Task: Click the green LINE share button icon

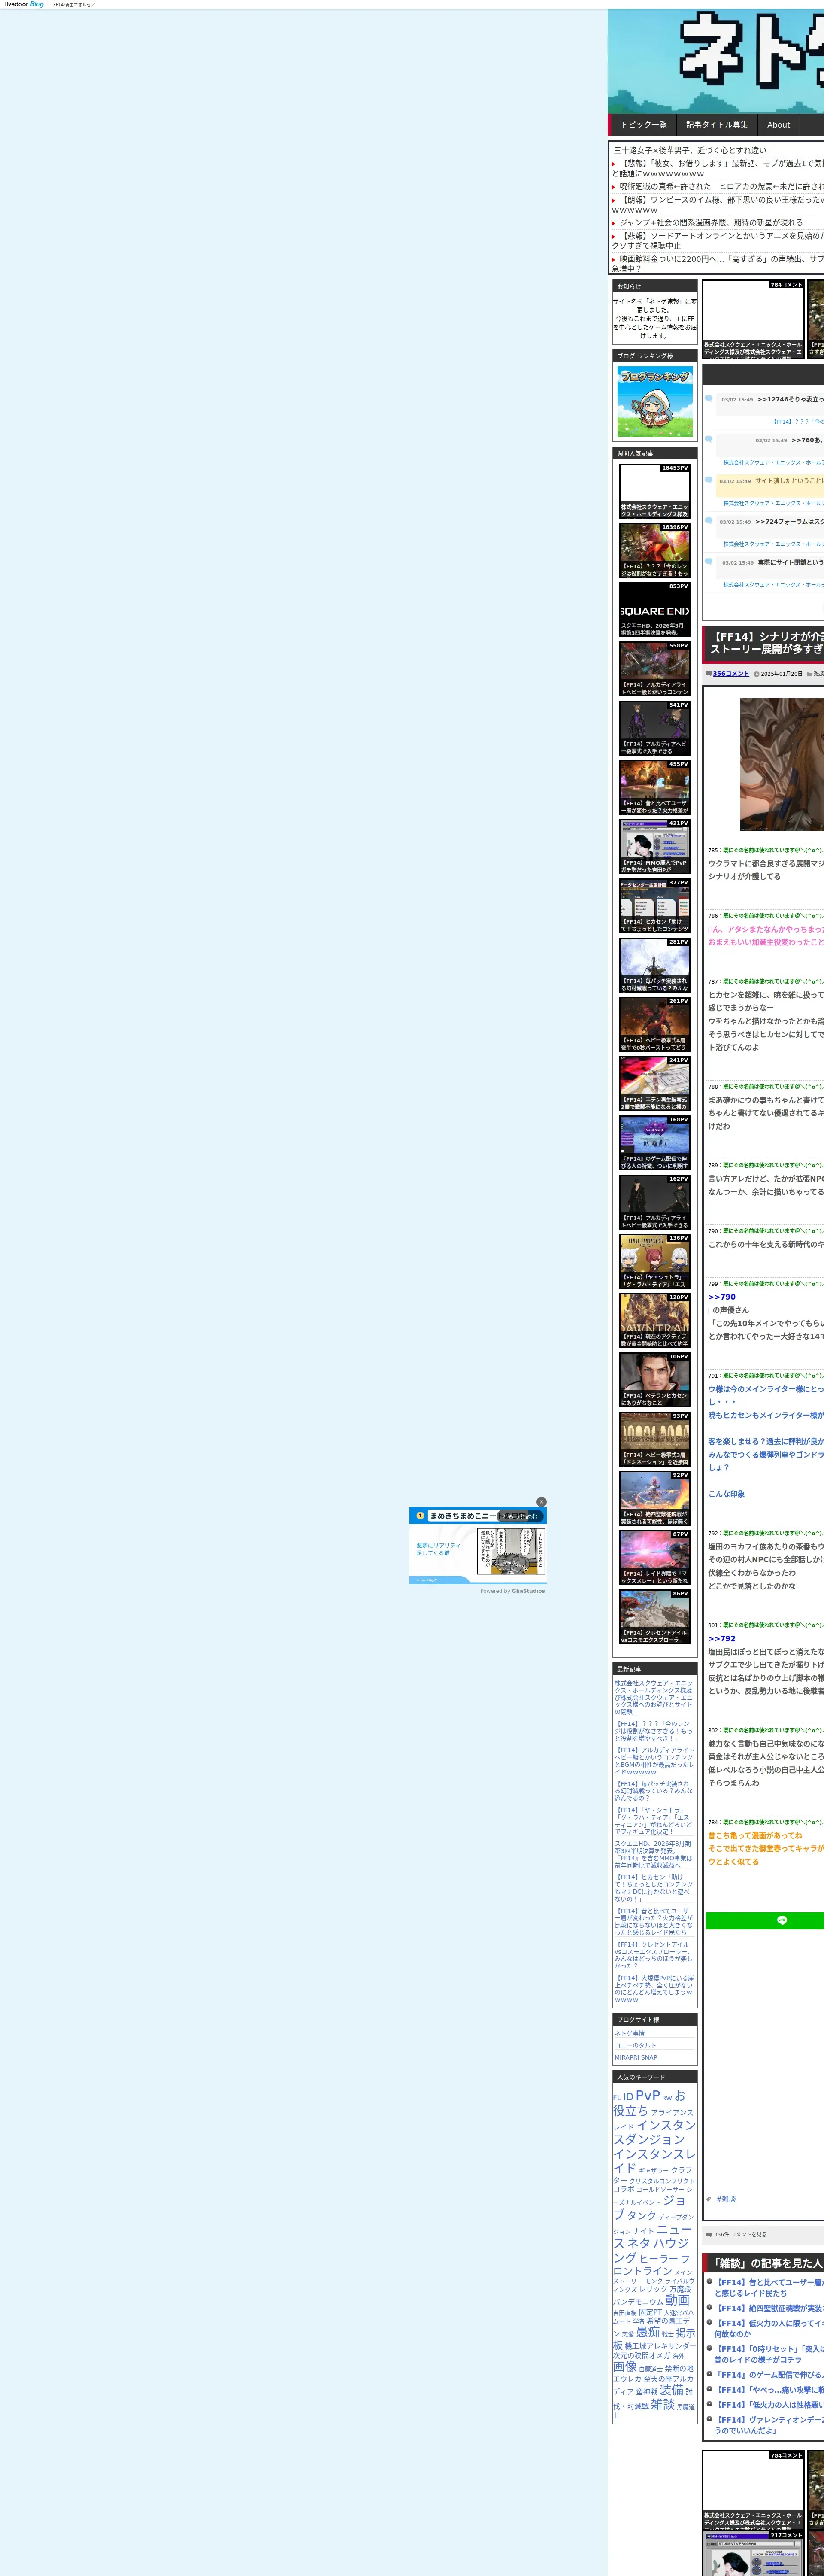Action: [x=781, y=1920]
